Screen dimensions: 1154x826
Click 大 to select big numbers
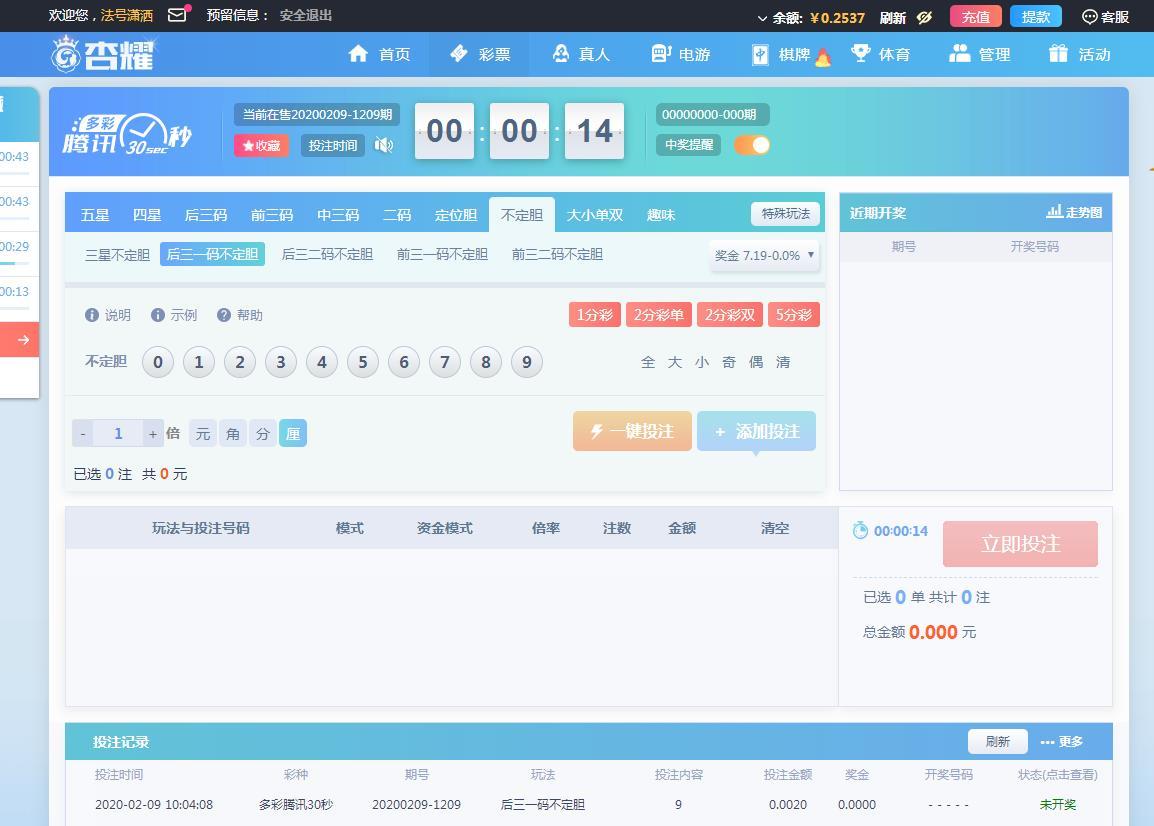[x=675, y=362]
